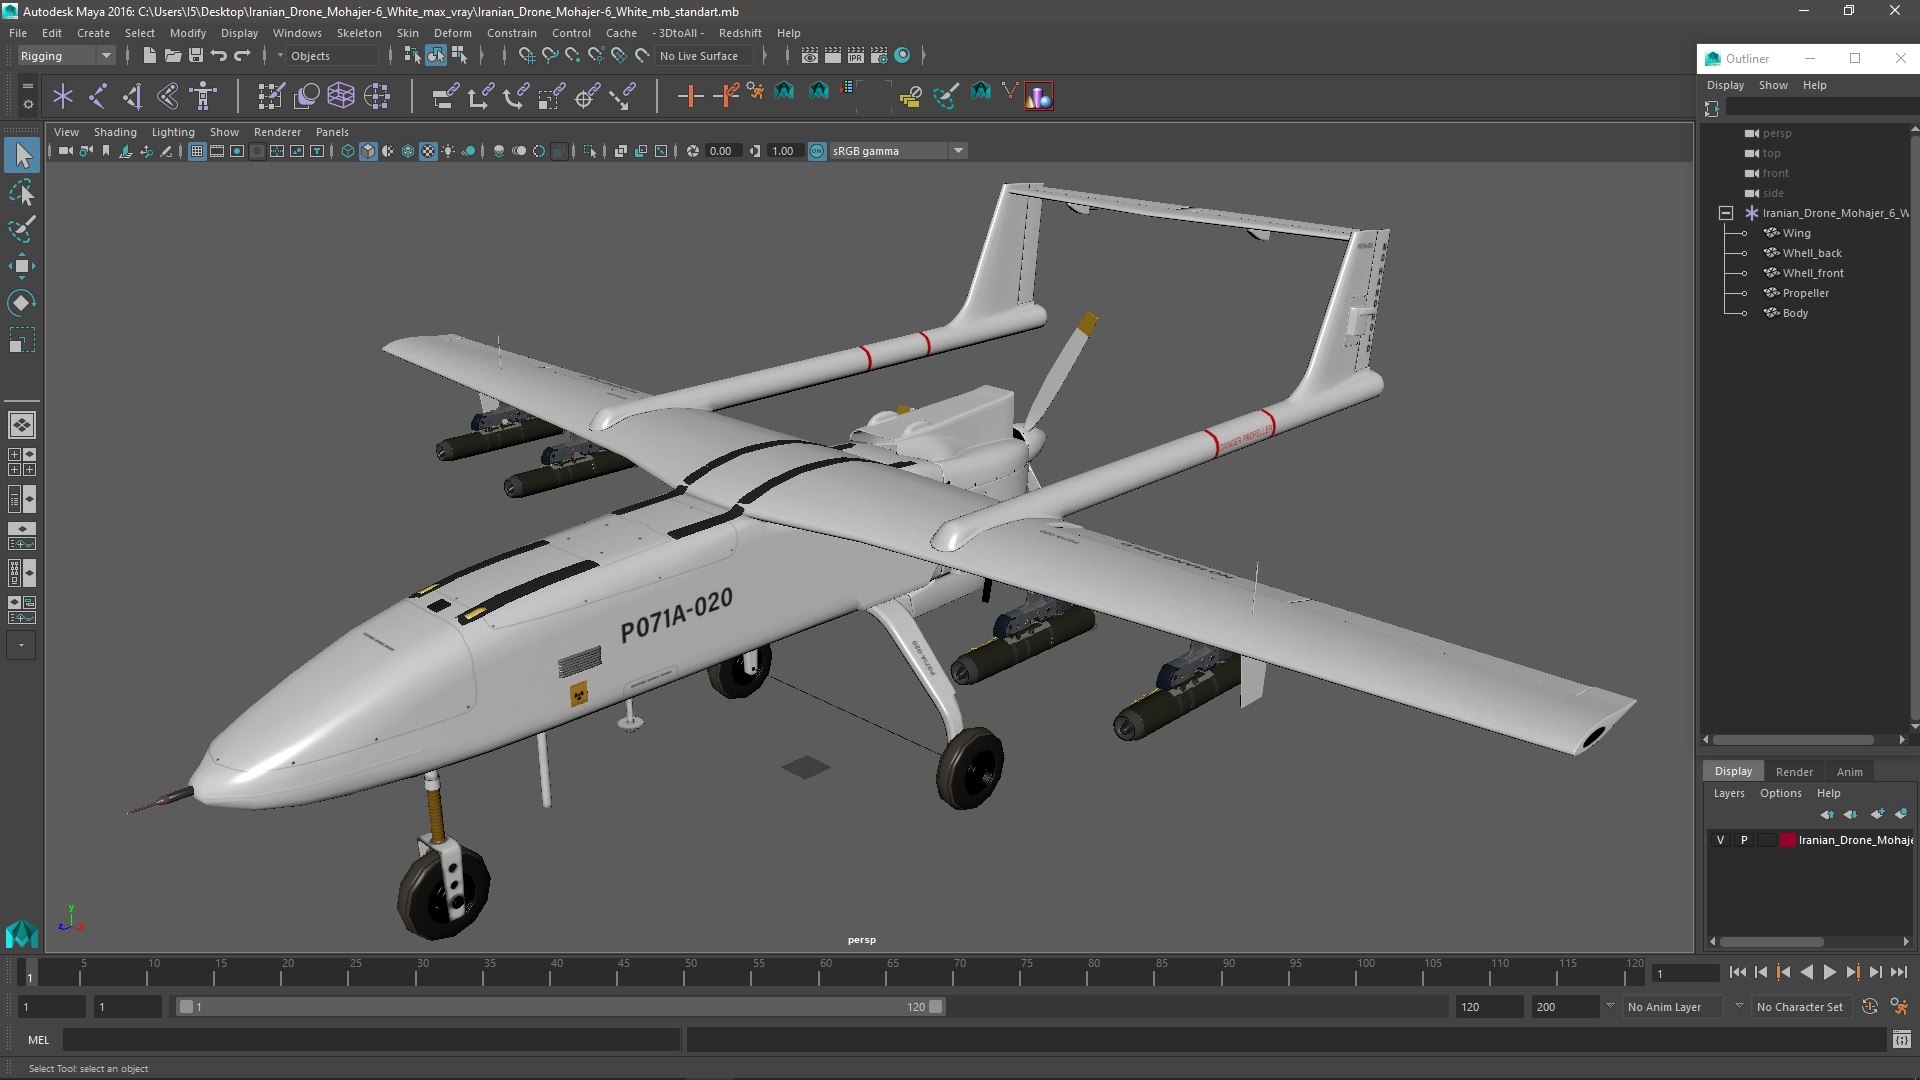Viewport: 1920px width, 1080px height.
Task: Click the Open Scene folder icon
Action: (x=172, y=56)
